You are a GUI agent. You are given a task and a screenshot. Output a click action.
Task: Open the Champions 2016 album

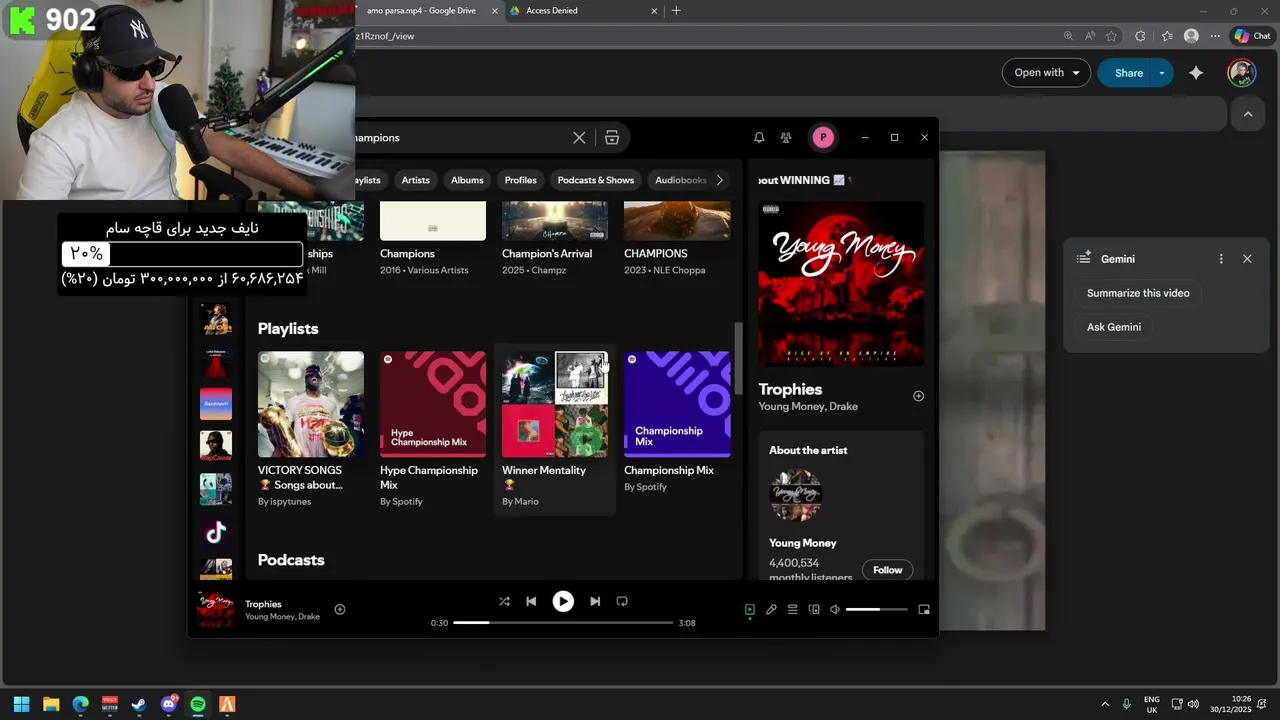433,238
